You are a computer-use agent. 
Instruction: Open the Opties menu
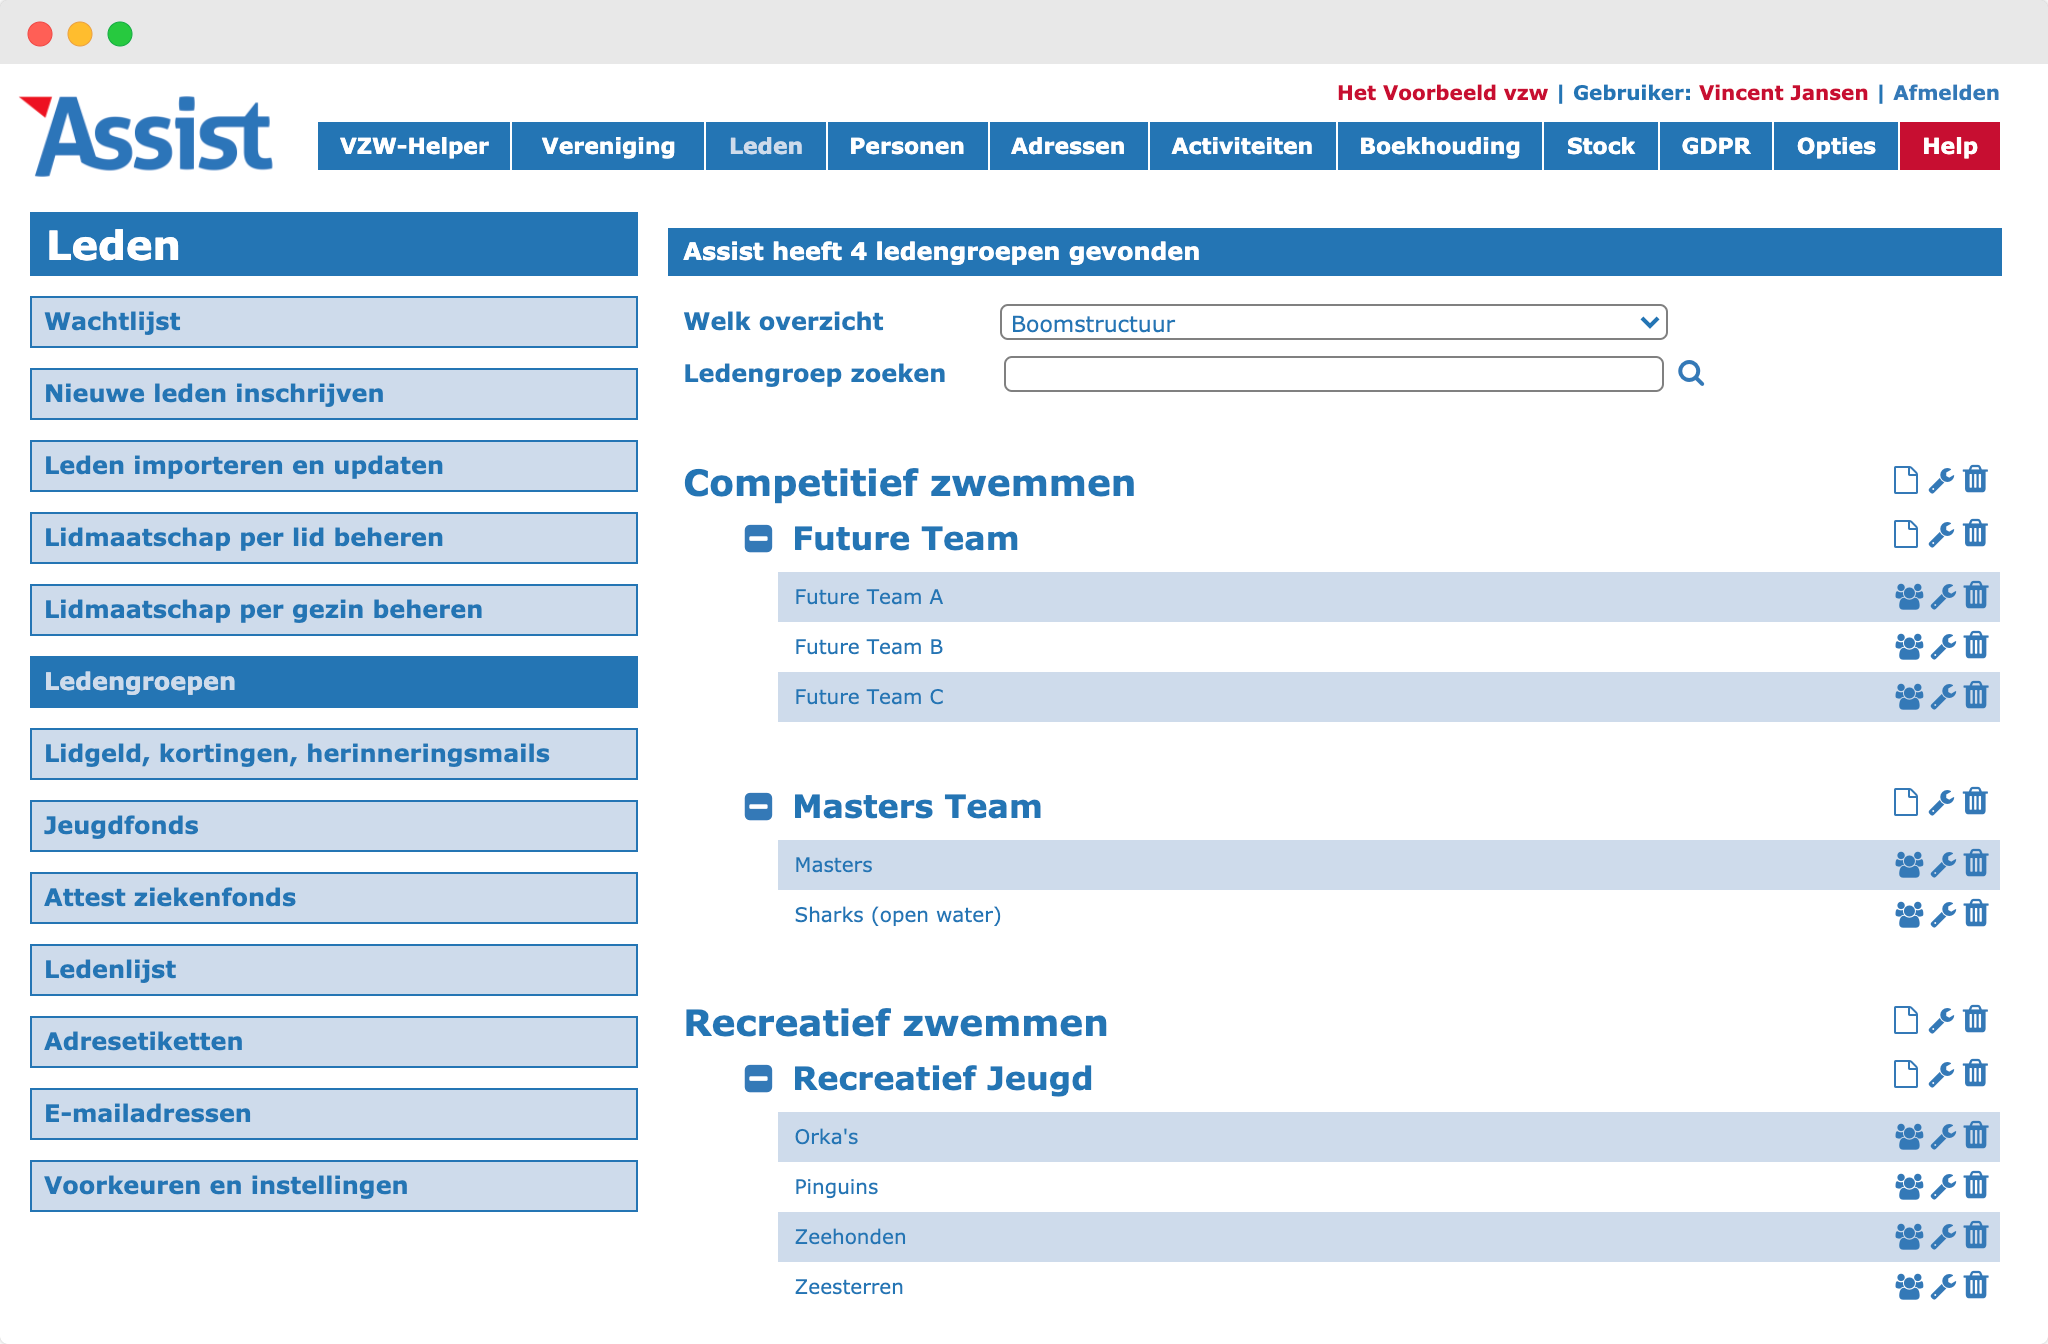point(1836,146)
